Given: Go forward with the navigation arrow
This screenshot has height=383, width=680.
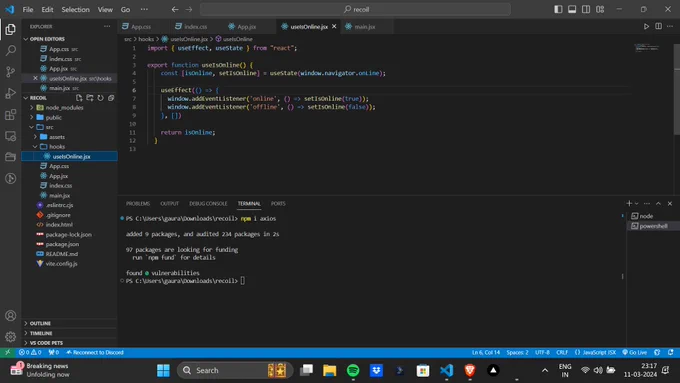Looking at the screenshot, I should (x=189, y=9).
